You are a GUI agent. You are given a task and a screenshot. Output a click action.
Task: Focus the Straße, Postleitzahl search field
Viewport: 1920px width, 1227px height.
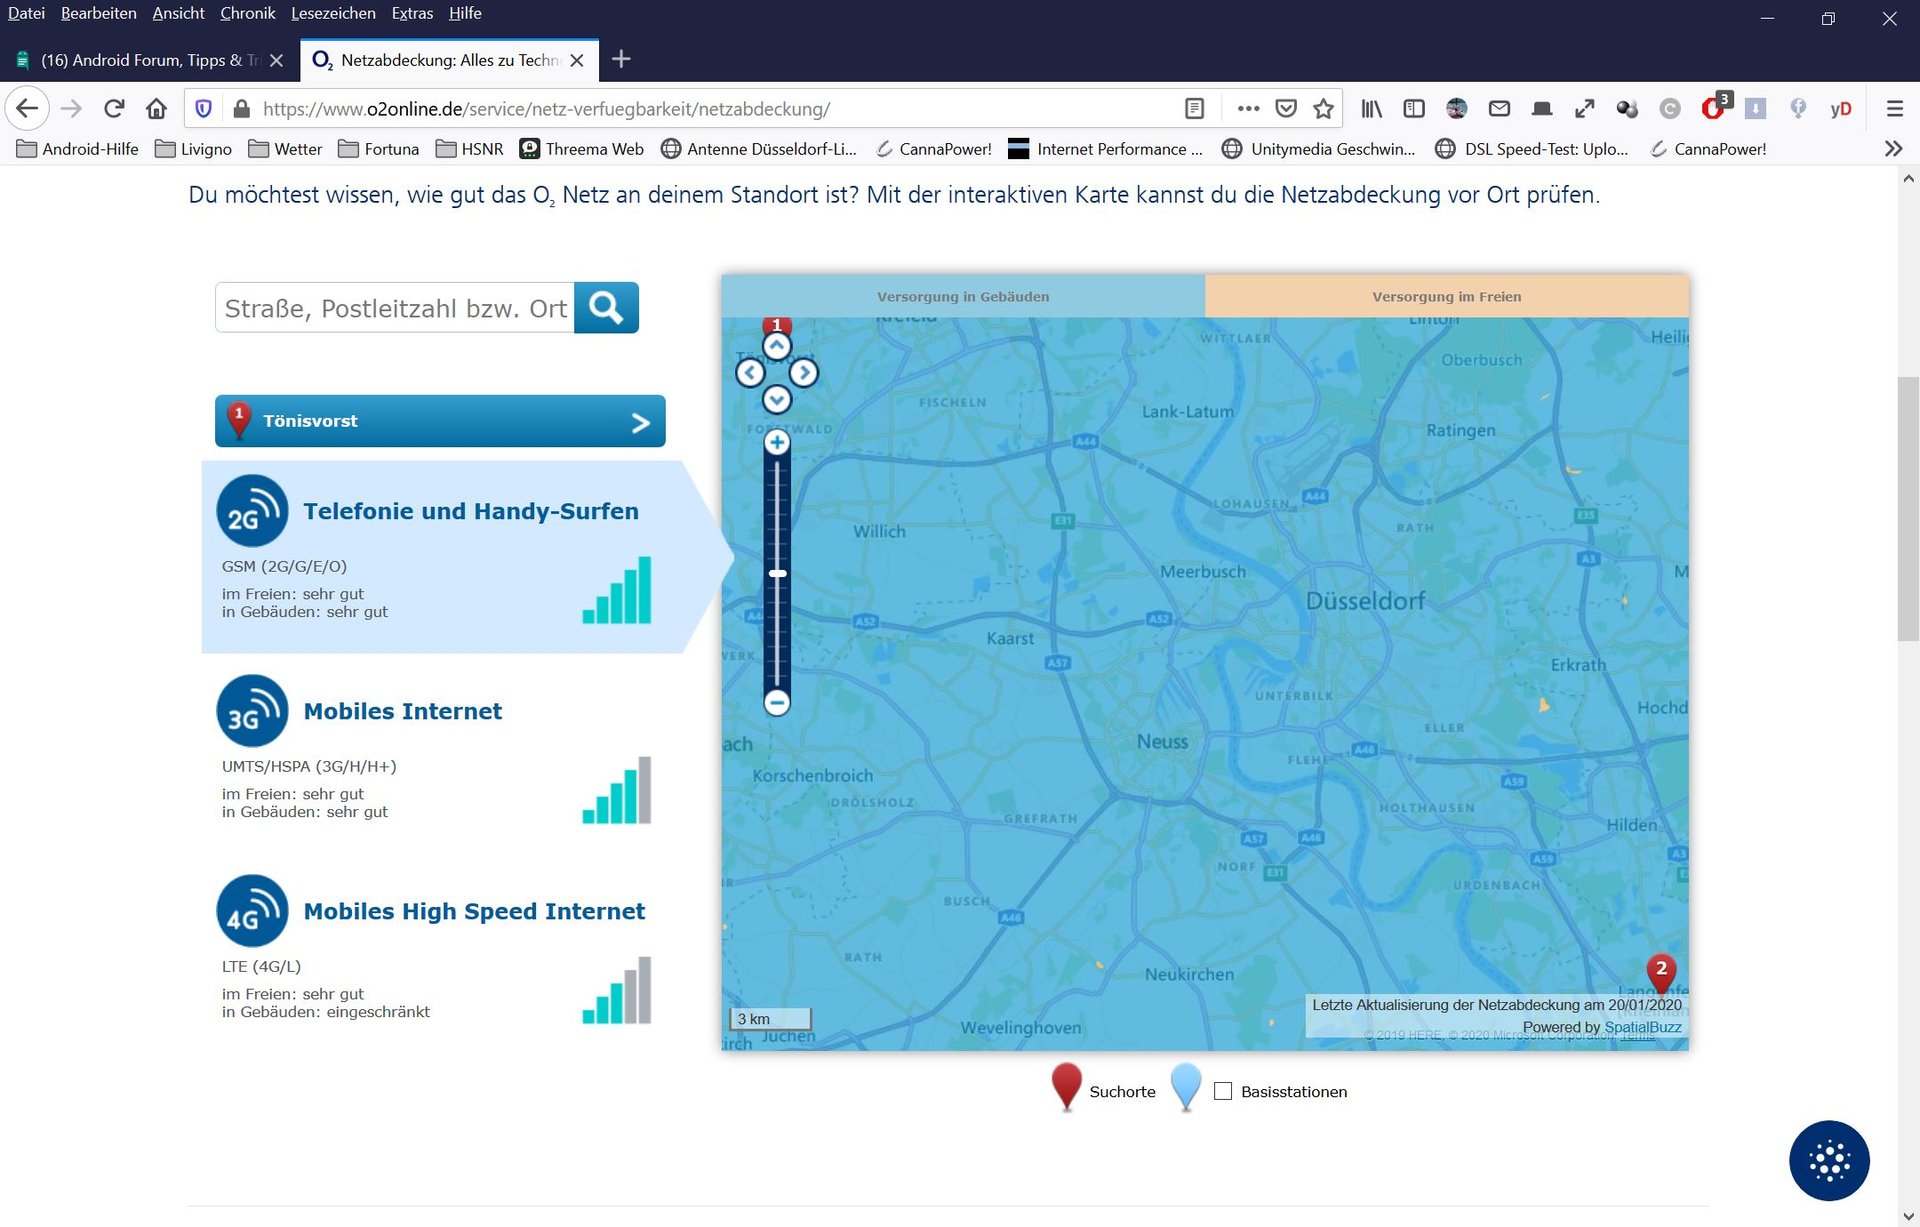point(395,308)
